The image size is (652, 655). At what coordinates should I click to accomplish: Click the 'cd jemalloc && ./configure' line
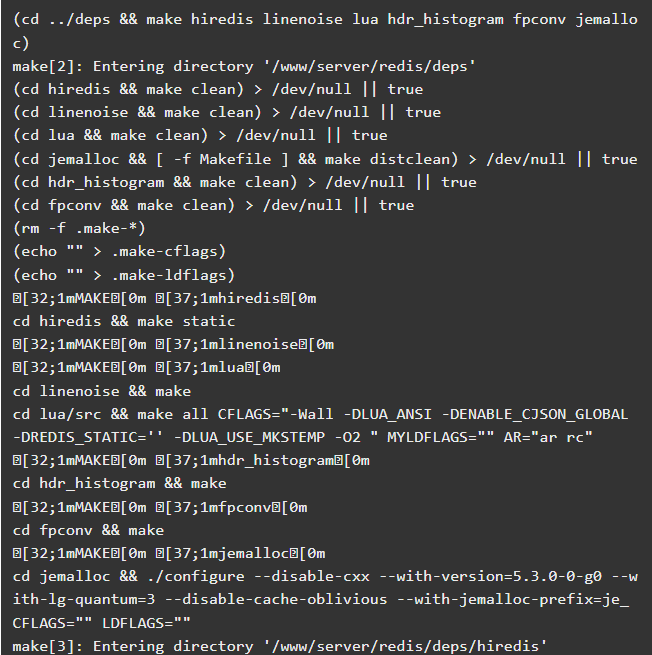tap(325, 599)
